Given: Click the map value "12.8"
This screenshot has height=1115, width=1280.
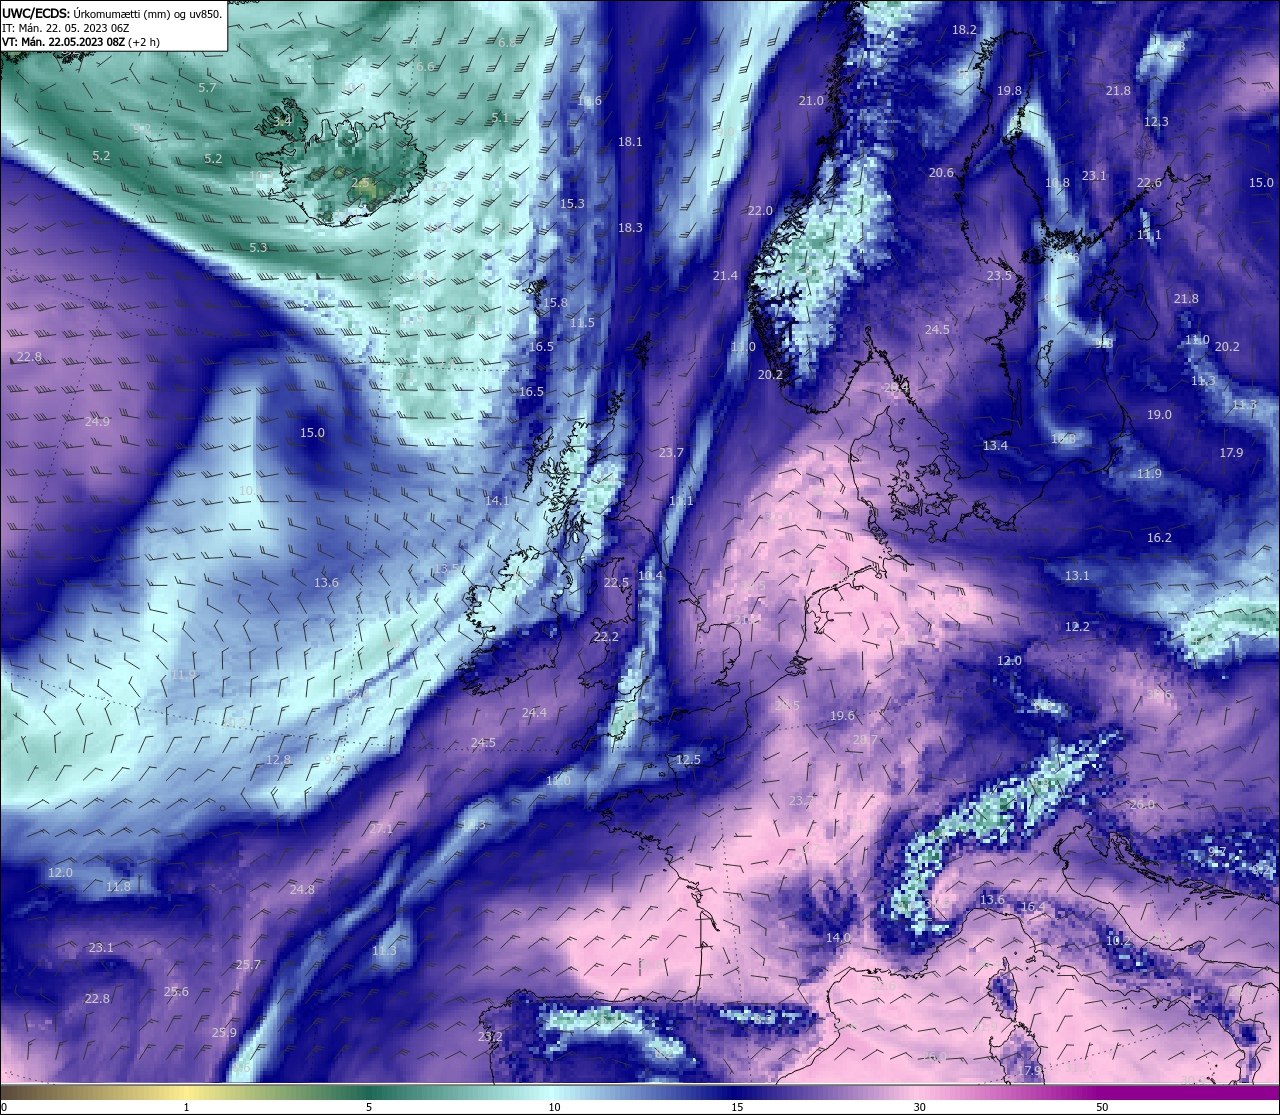Looking at the screenshot, I should (x=278, y=760).
